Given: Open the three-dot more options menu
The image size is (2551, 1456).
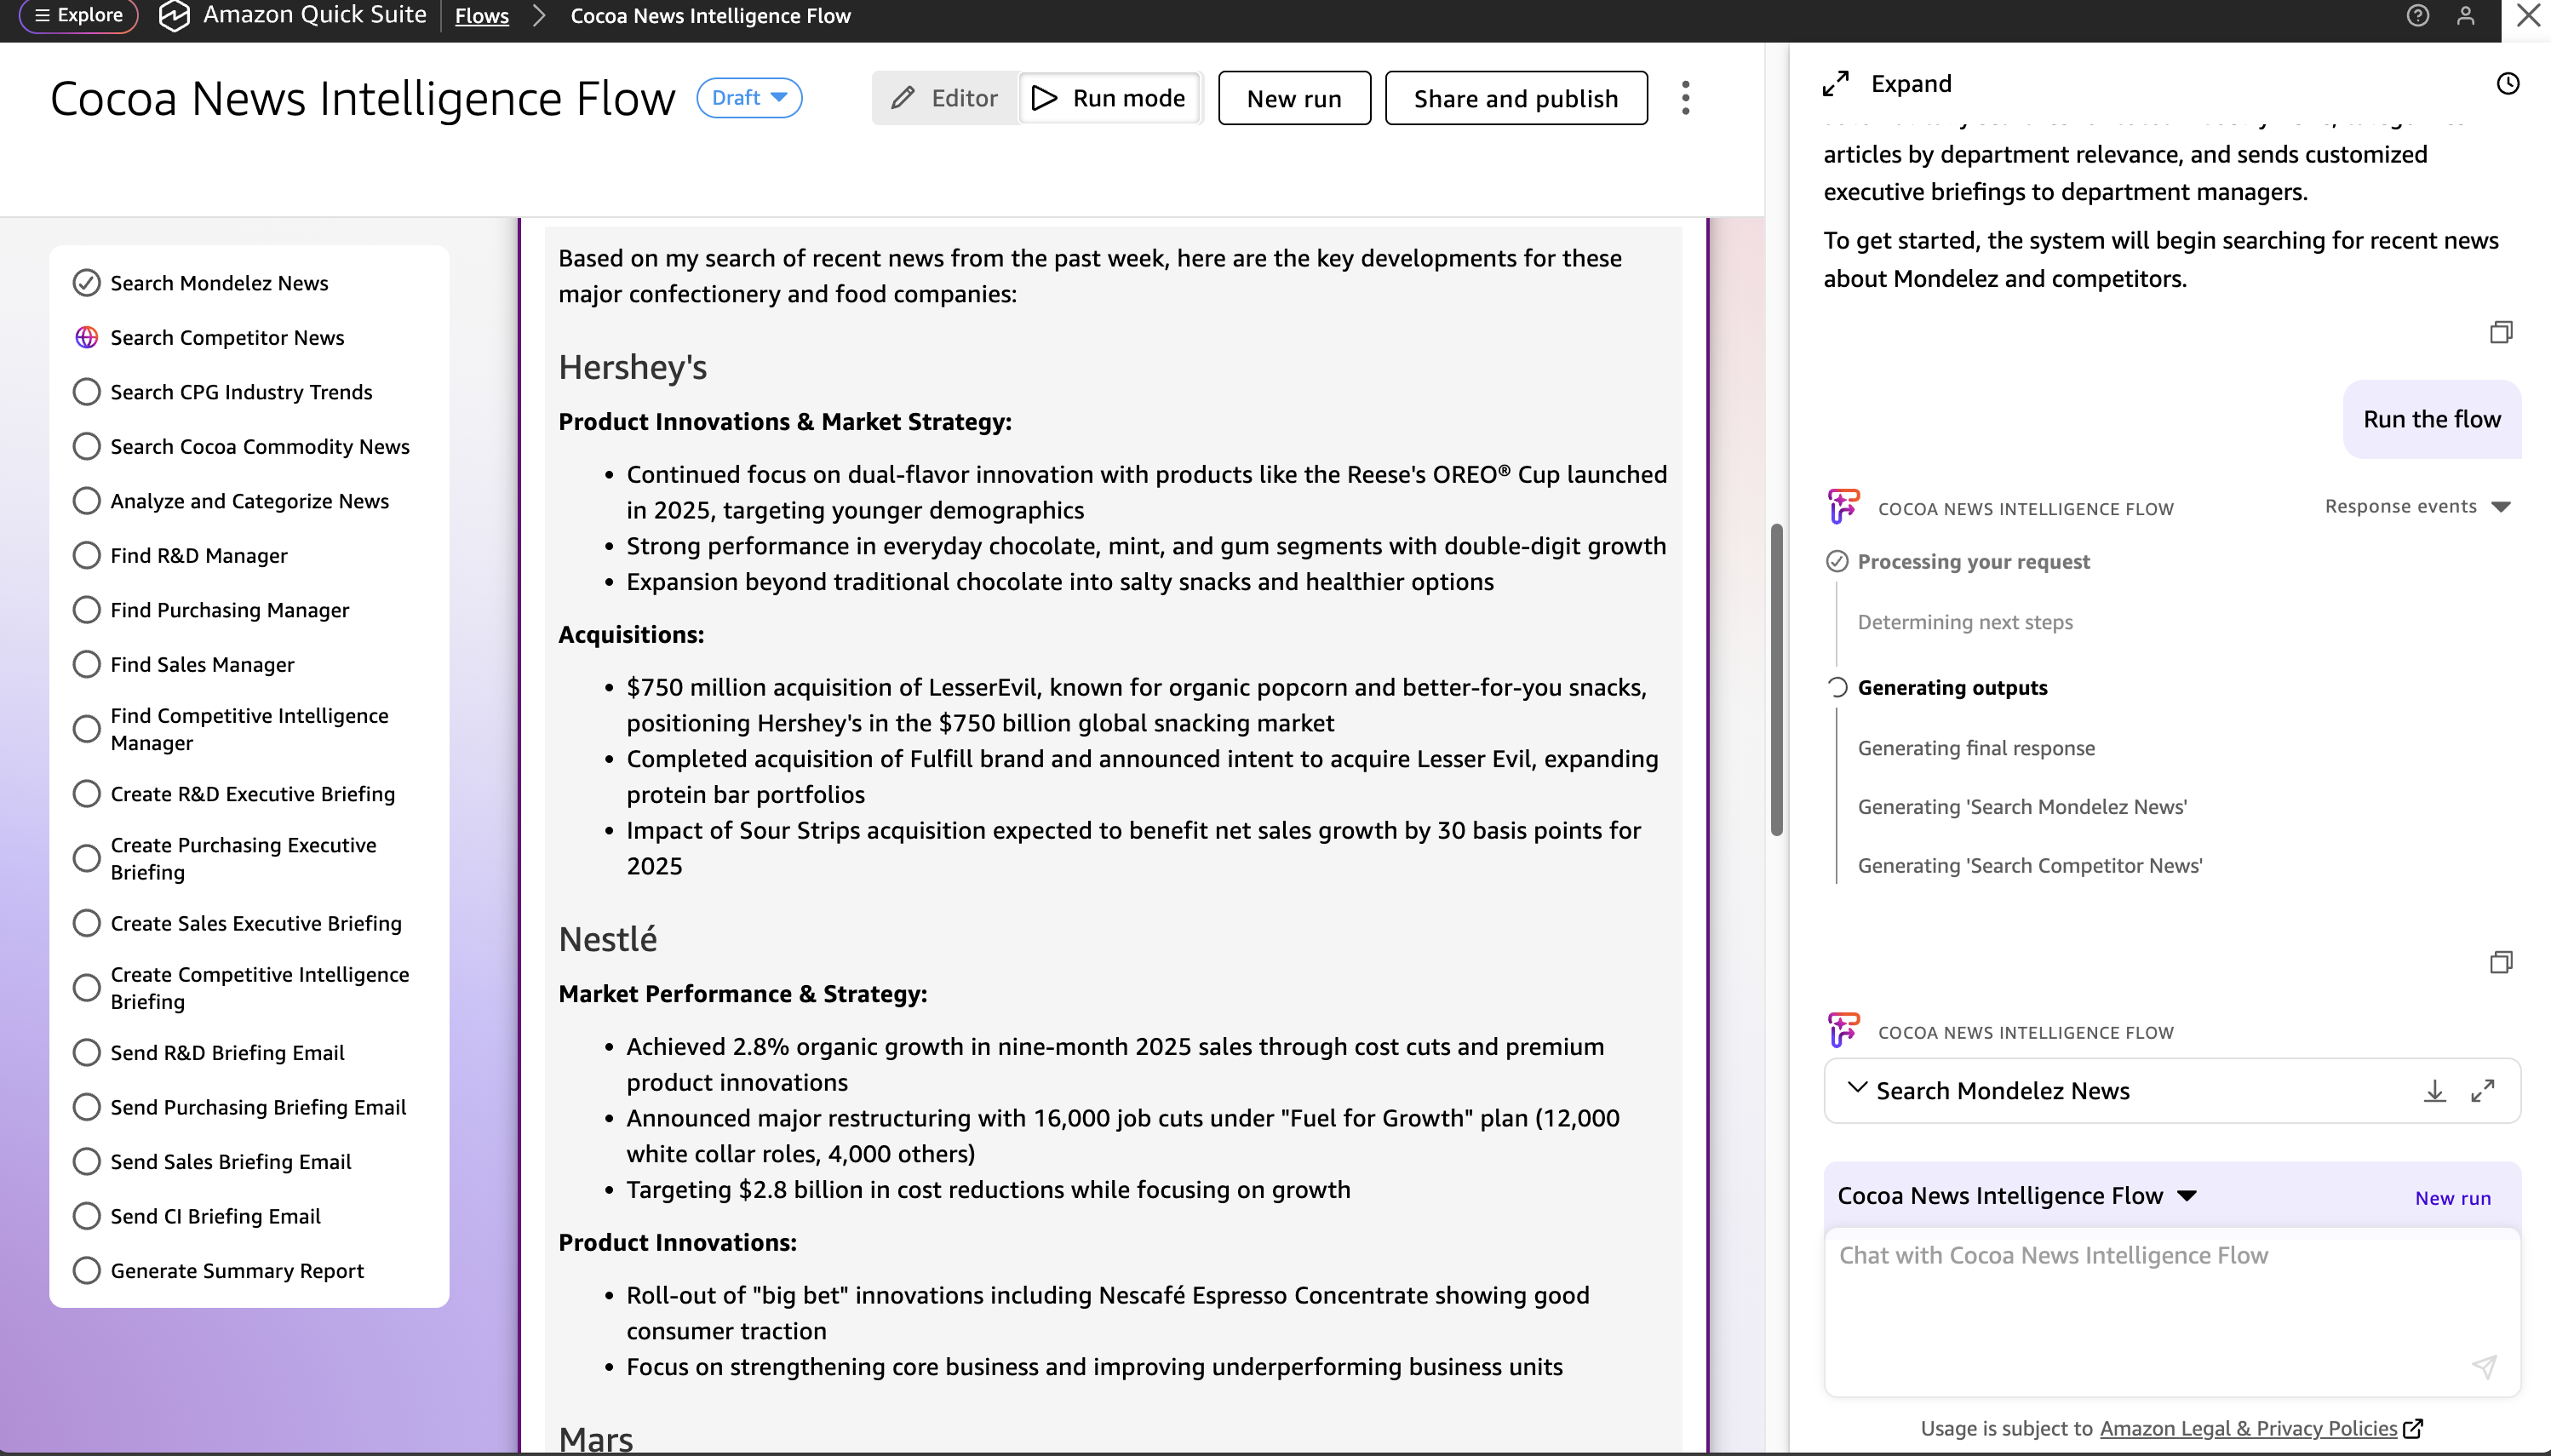Looking at the screenshot, I should pyautogui.click(x=1685, y=98).
